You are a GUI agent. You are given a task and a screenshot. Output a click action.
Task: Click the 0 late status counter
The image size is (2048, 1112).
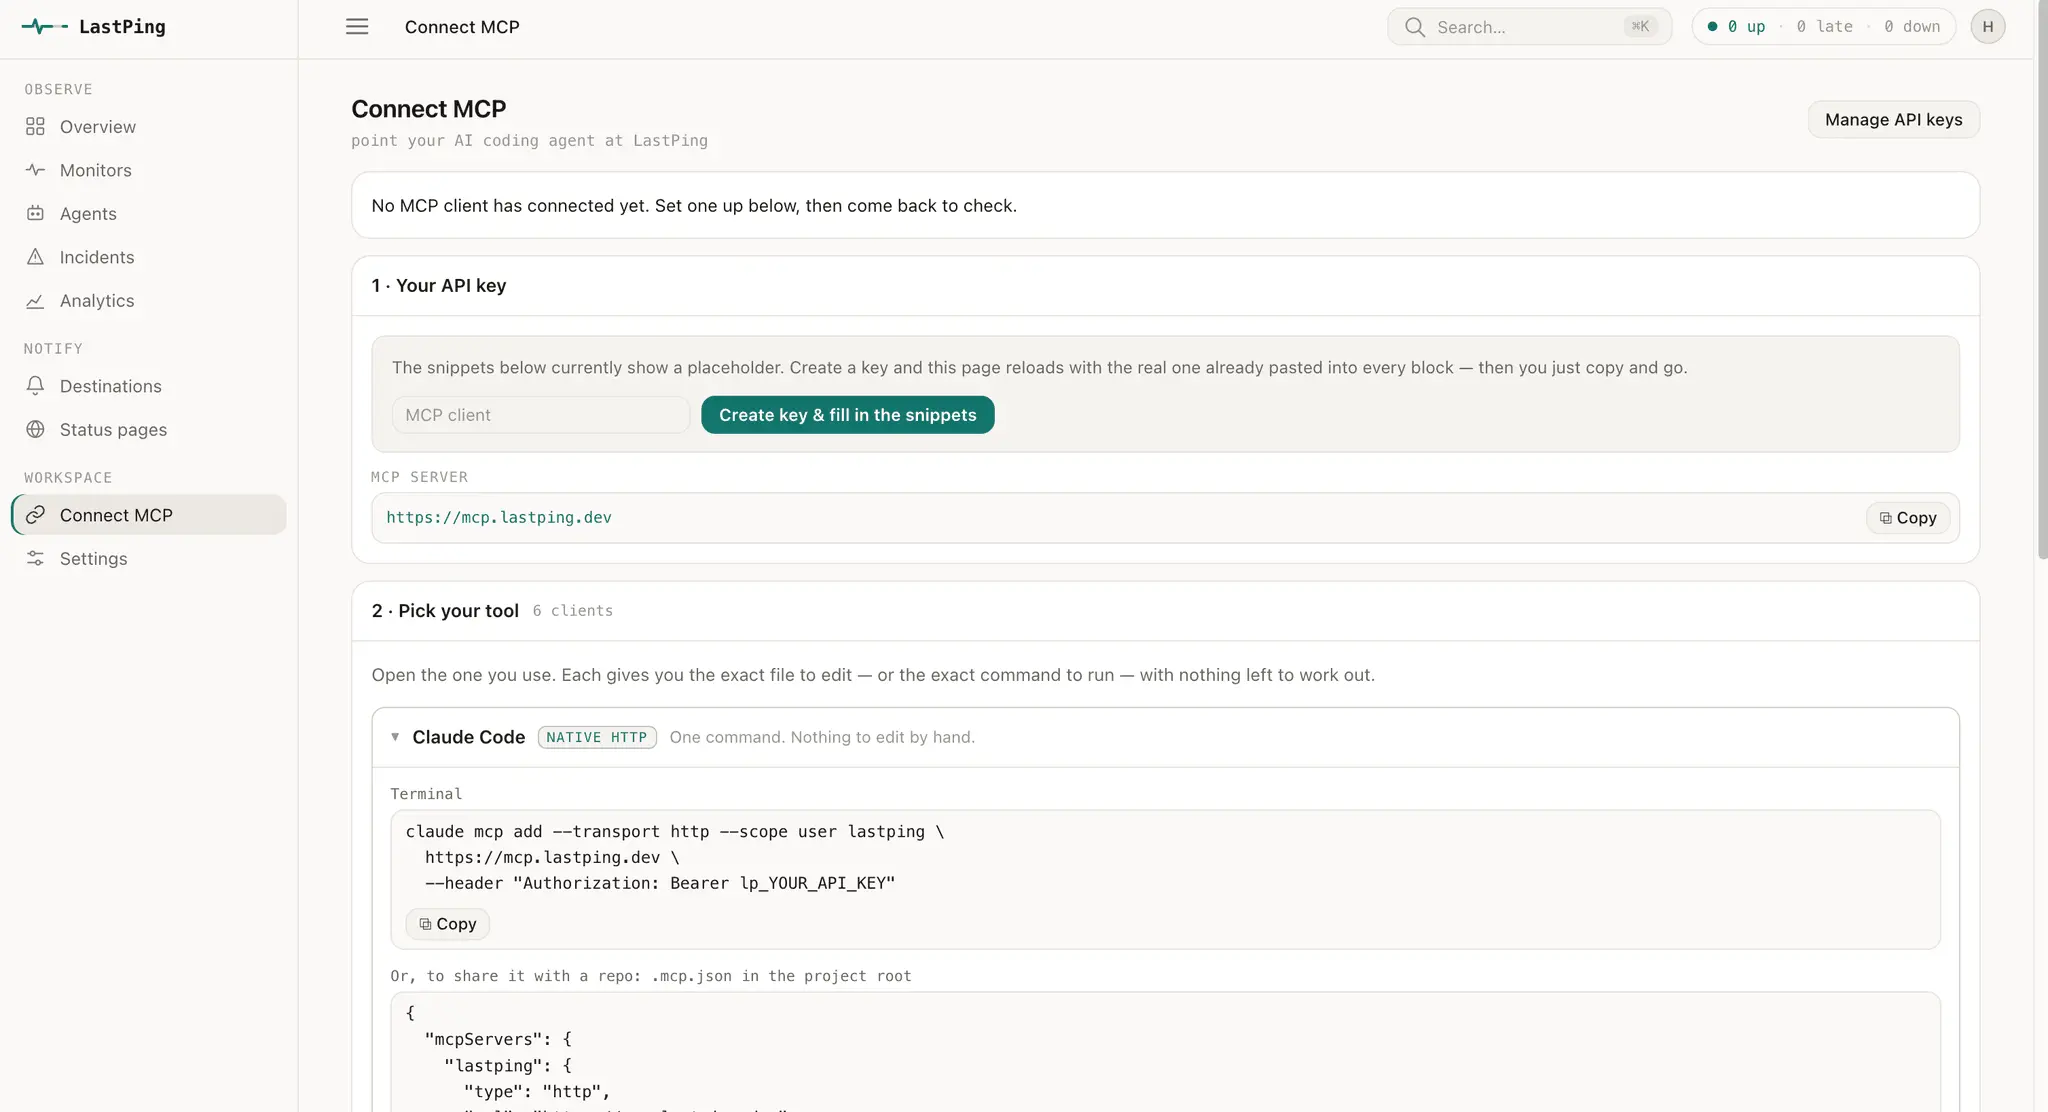(x=1824, y=27)
